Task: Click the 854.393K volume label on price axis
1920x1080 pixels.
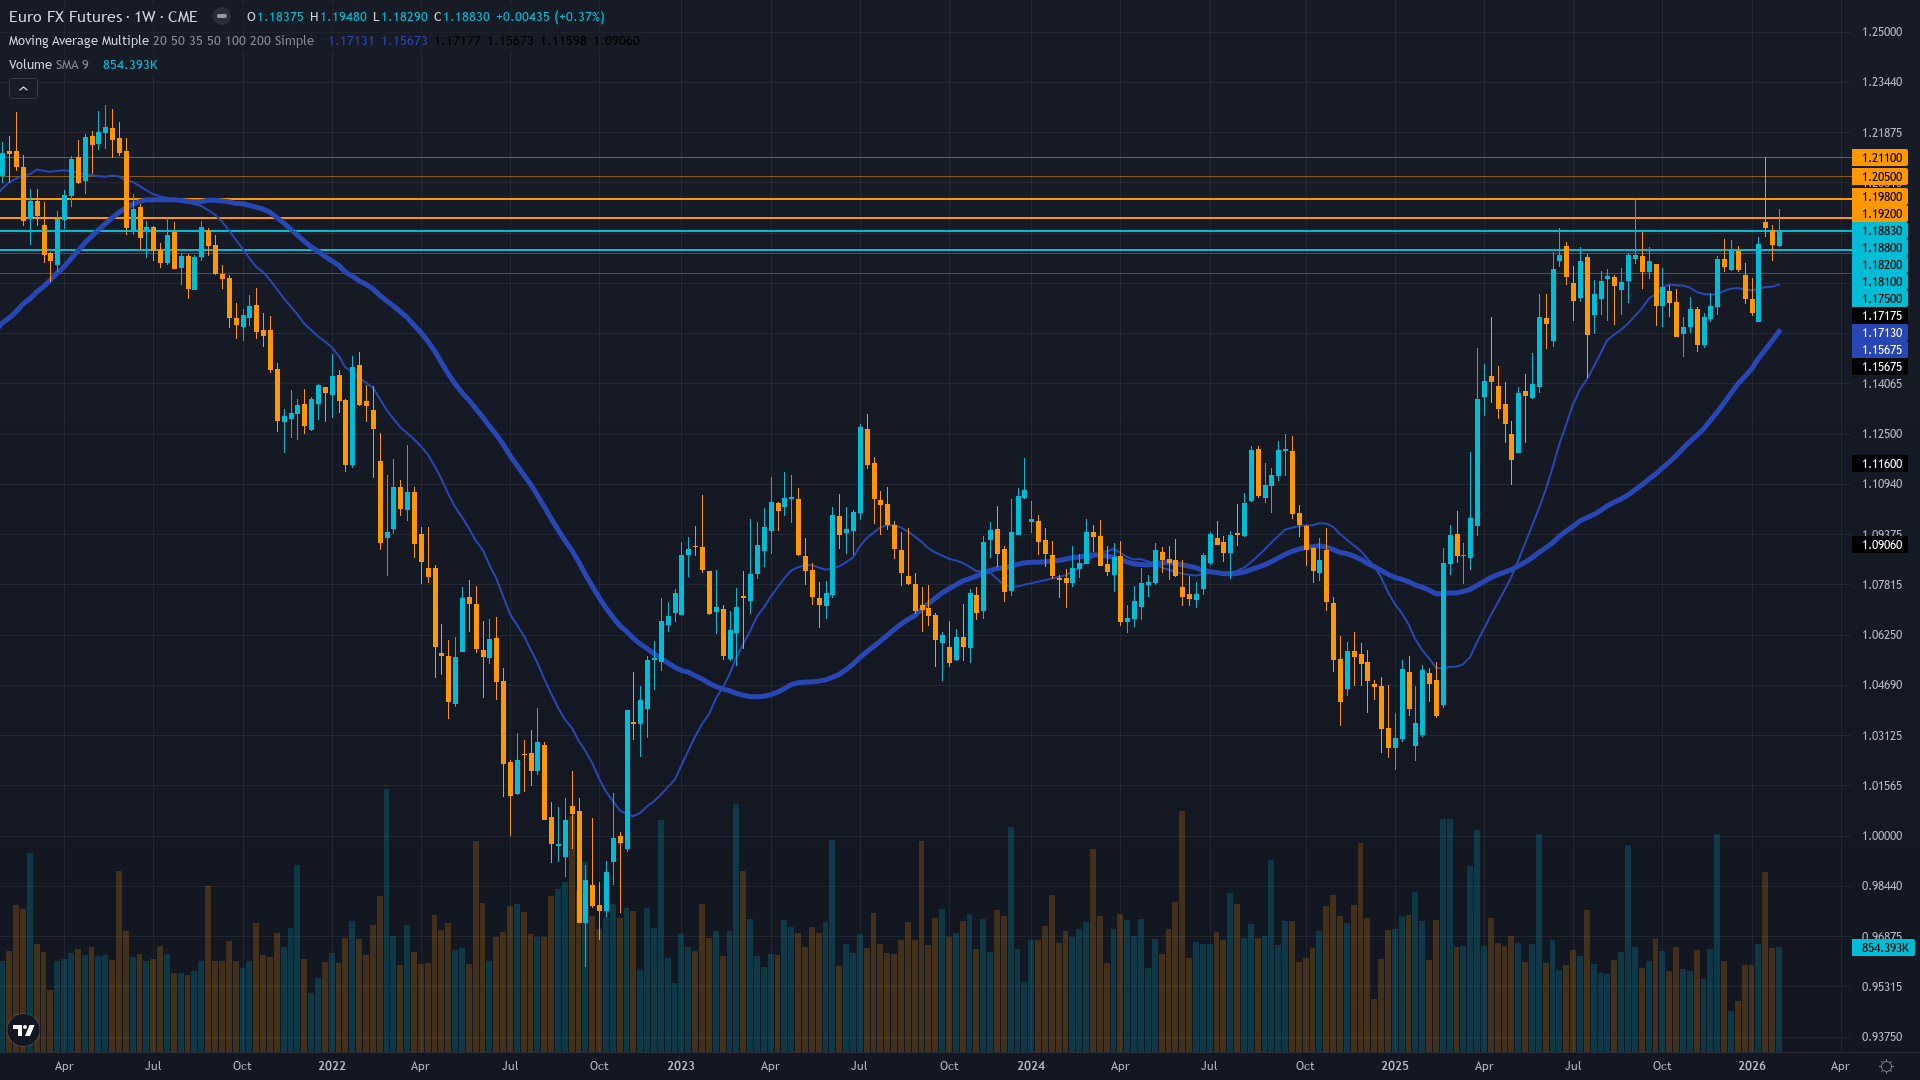Action: click(1883, 948)
